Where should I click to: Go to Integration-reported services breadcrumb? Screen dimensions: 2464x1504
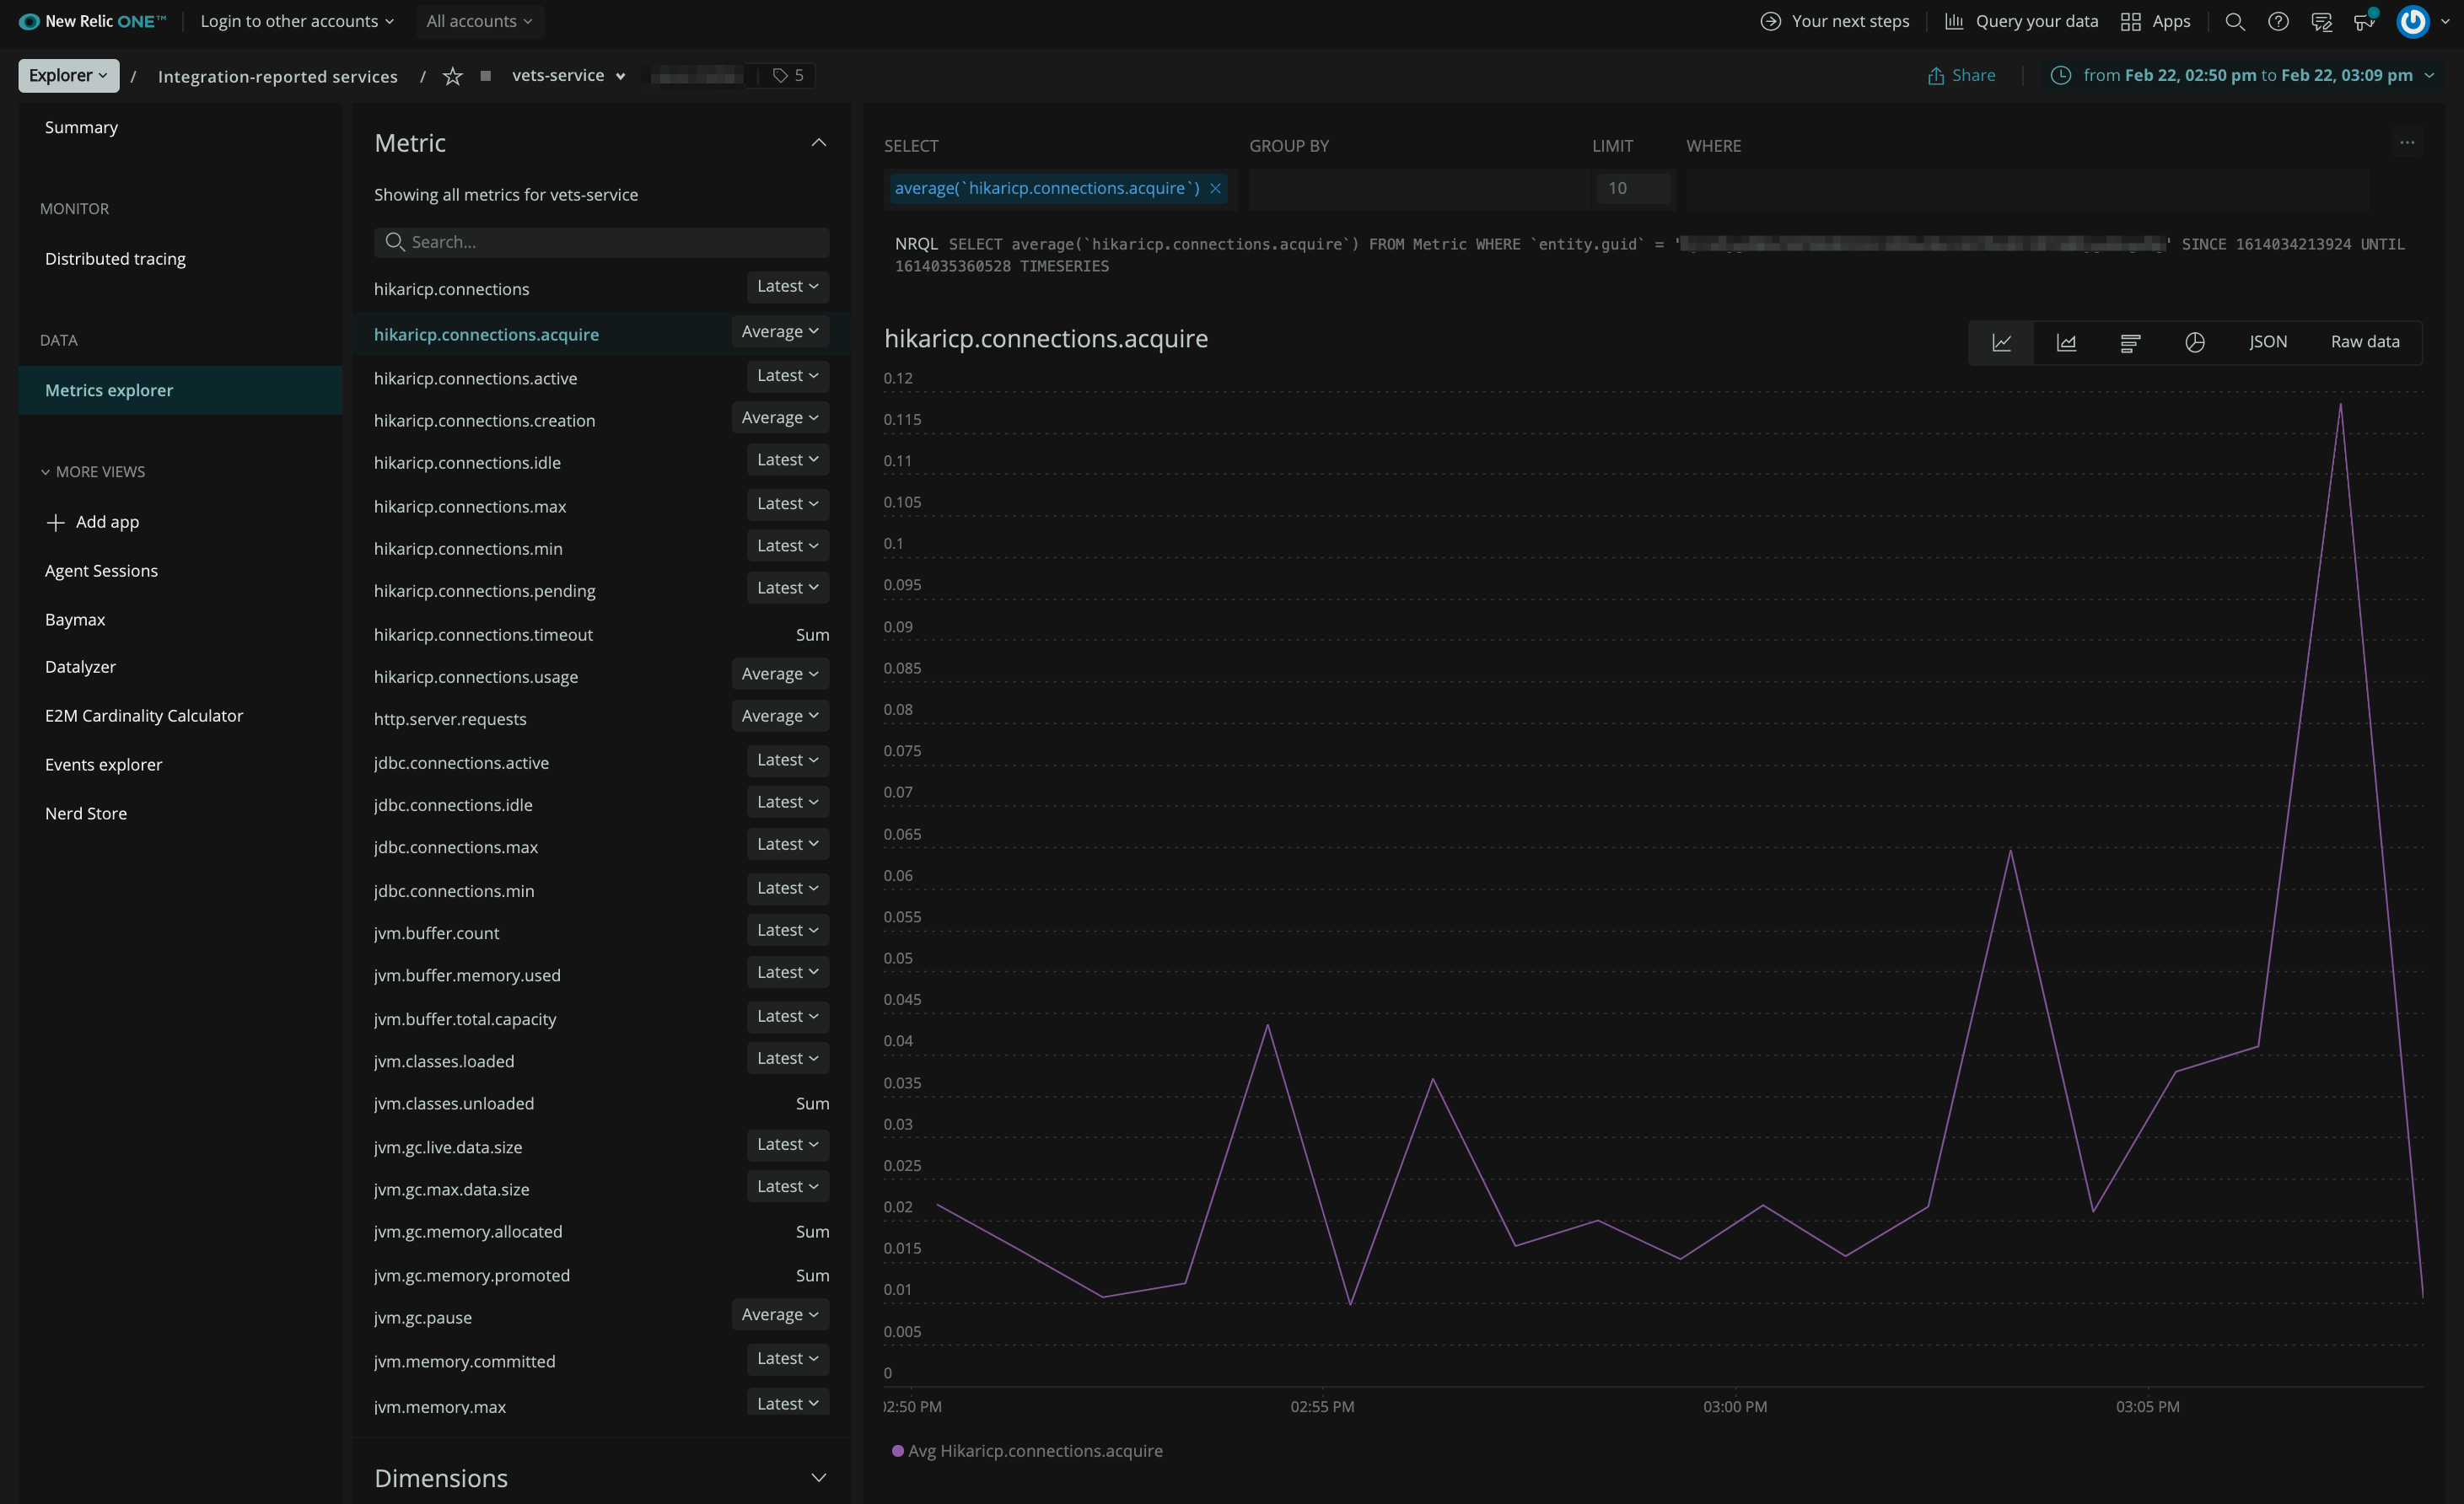tap(277, 77)
